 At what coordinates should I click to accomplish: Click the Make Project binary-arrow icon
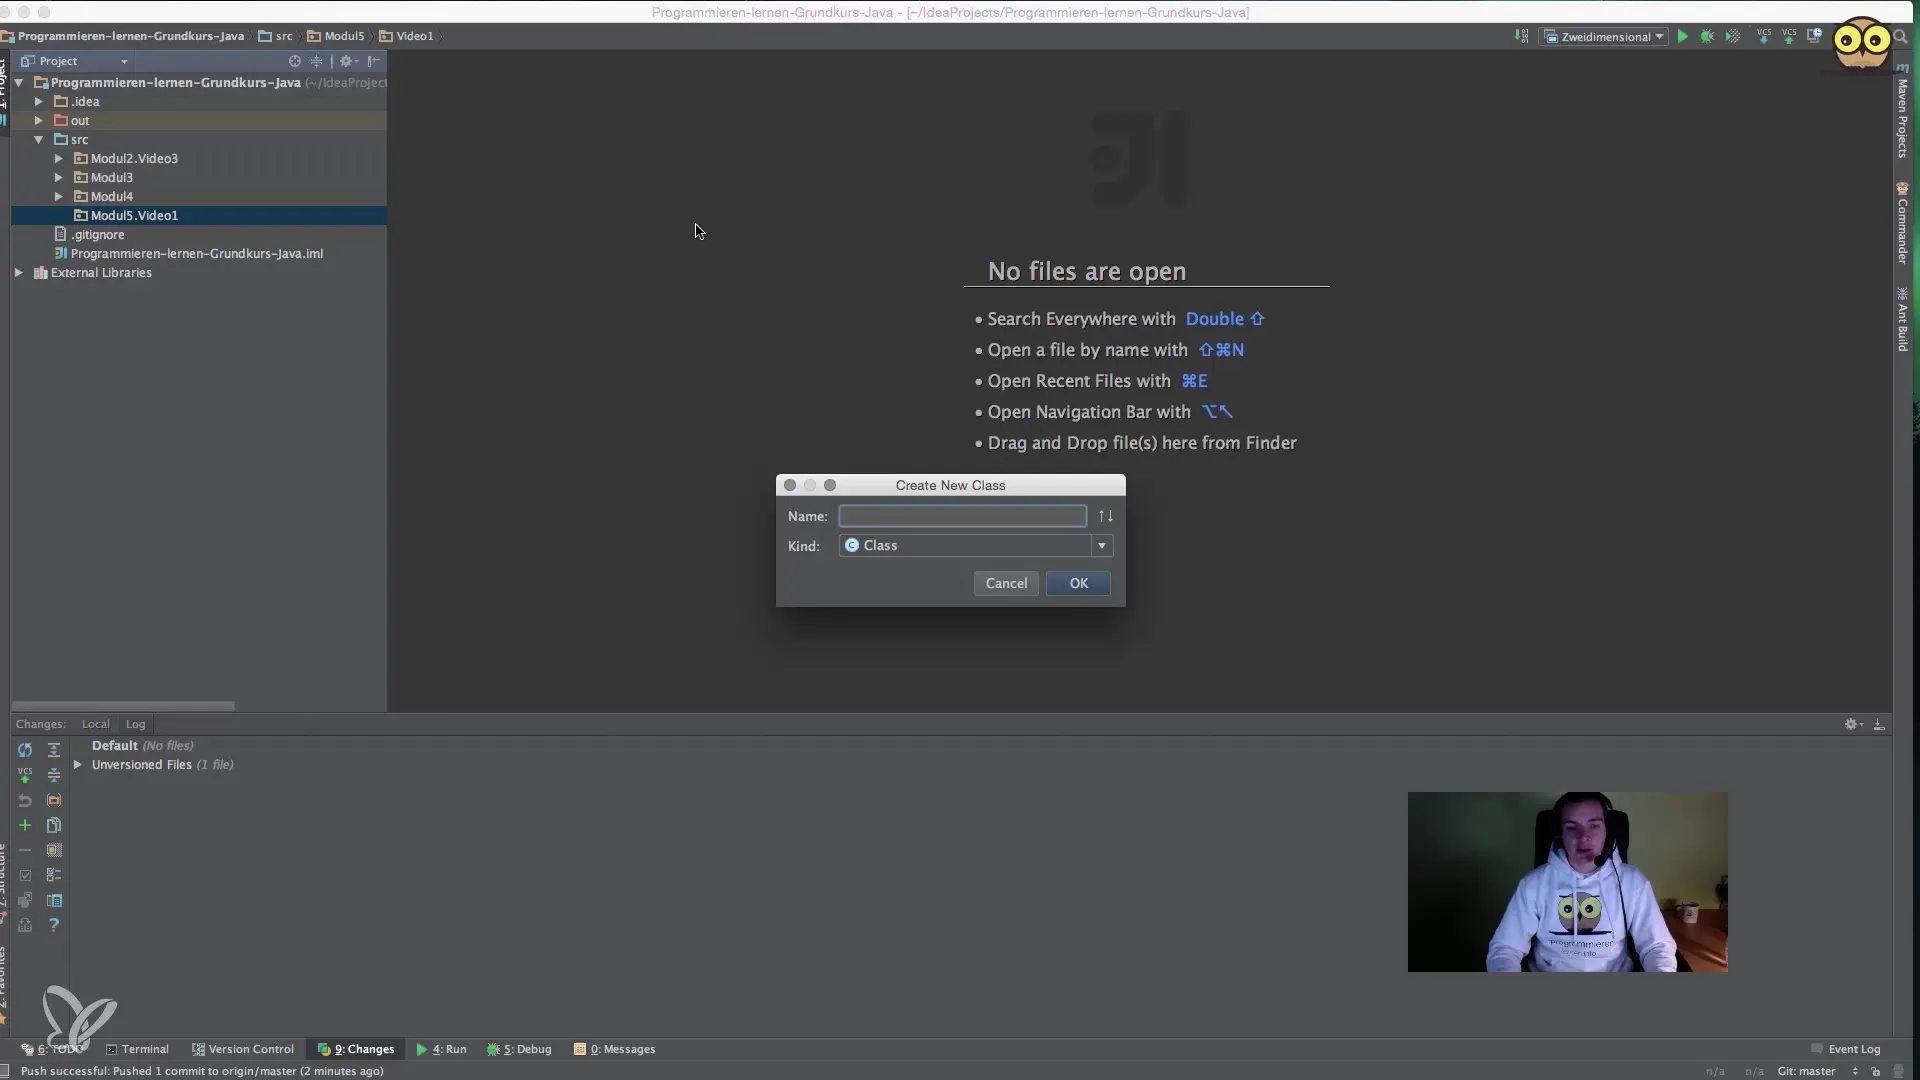point(1521,37)
